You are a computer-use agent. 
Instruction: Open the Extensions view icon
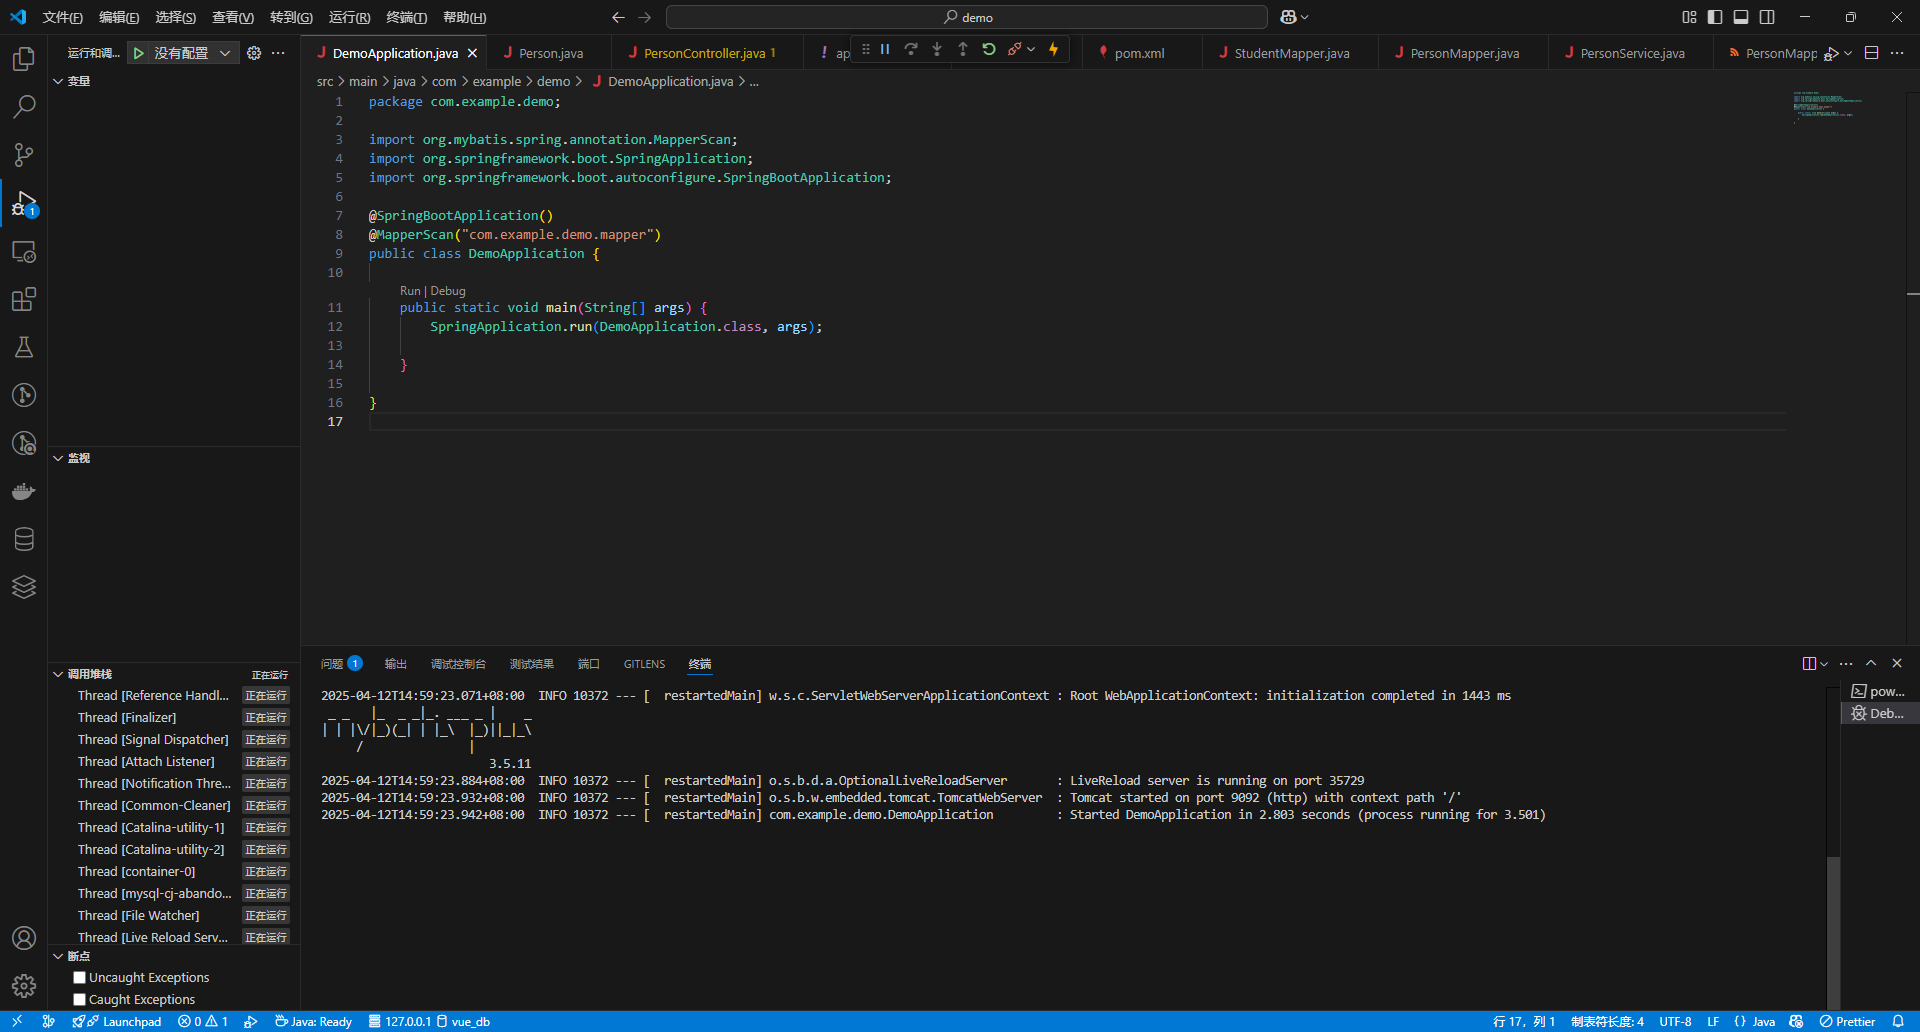coord(24,299)
